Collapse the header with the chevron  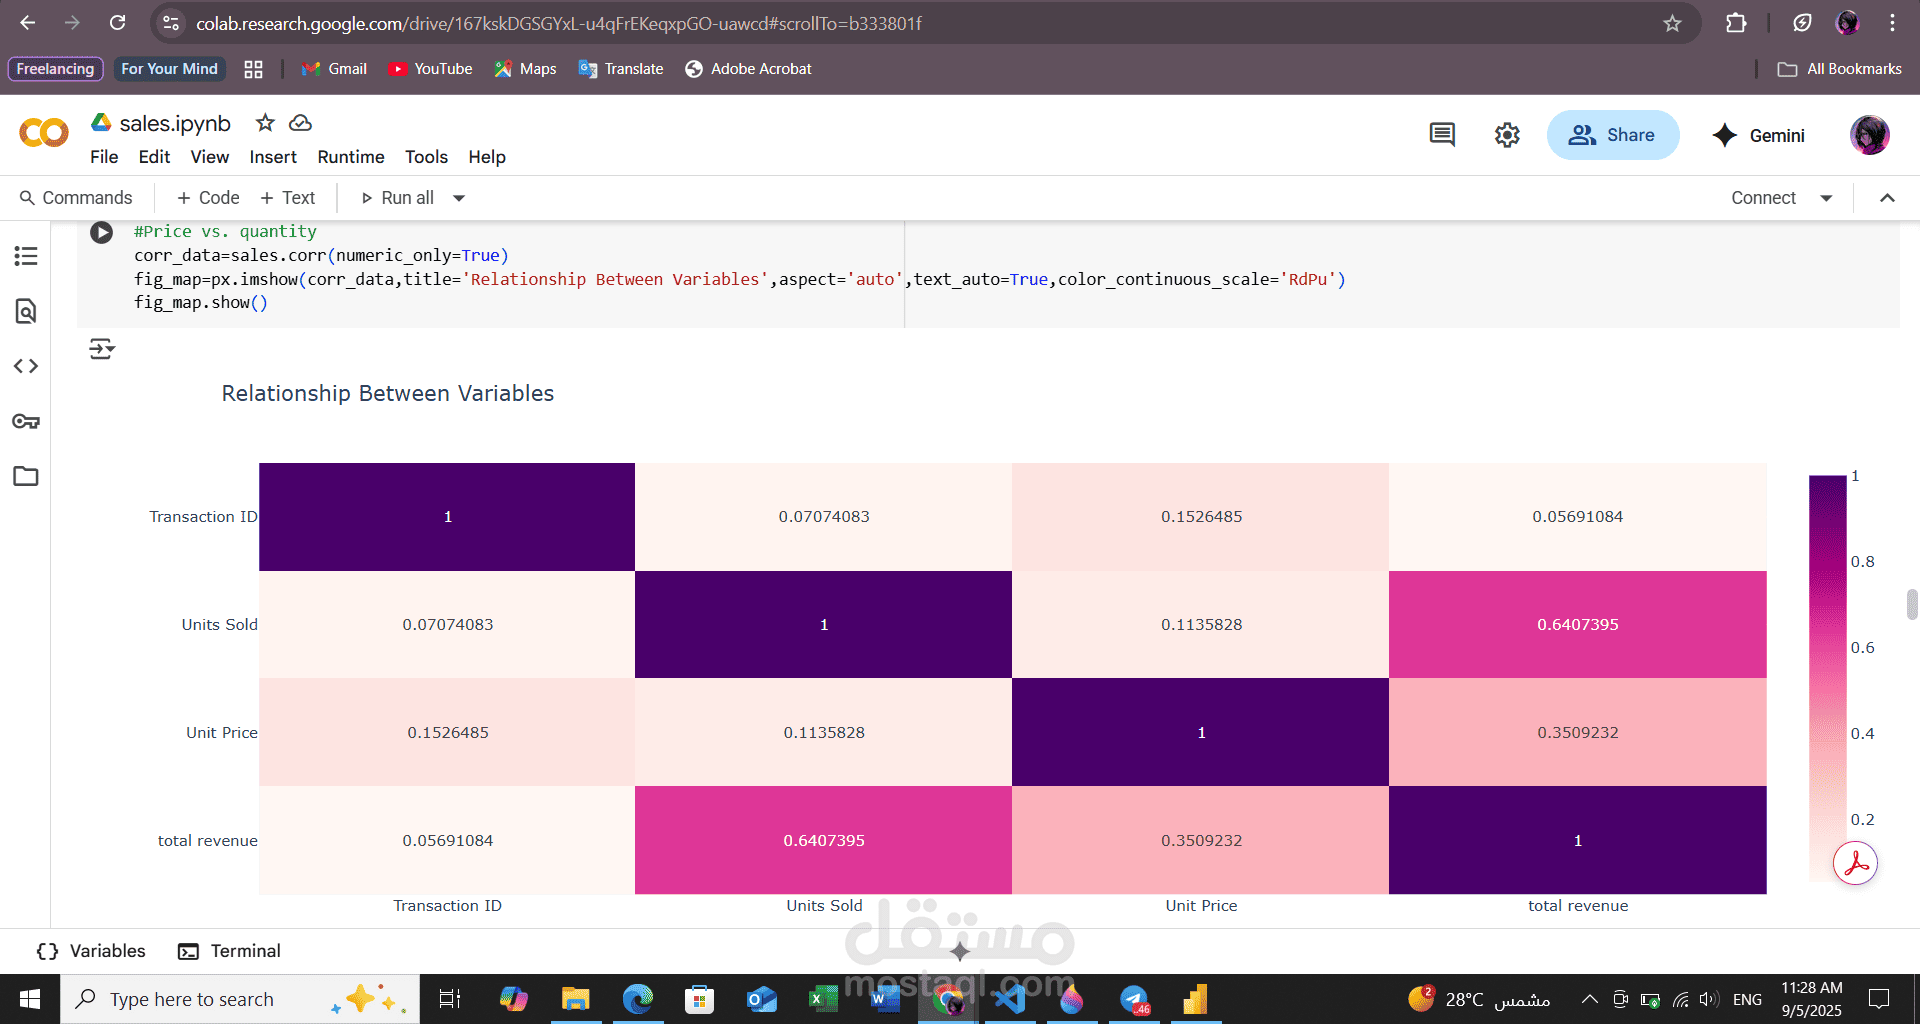[1887, 198]
